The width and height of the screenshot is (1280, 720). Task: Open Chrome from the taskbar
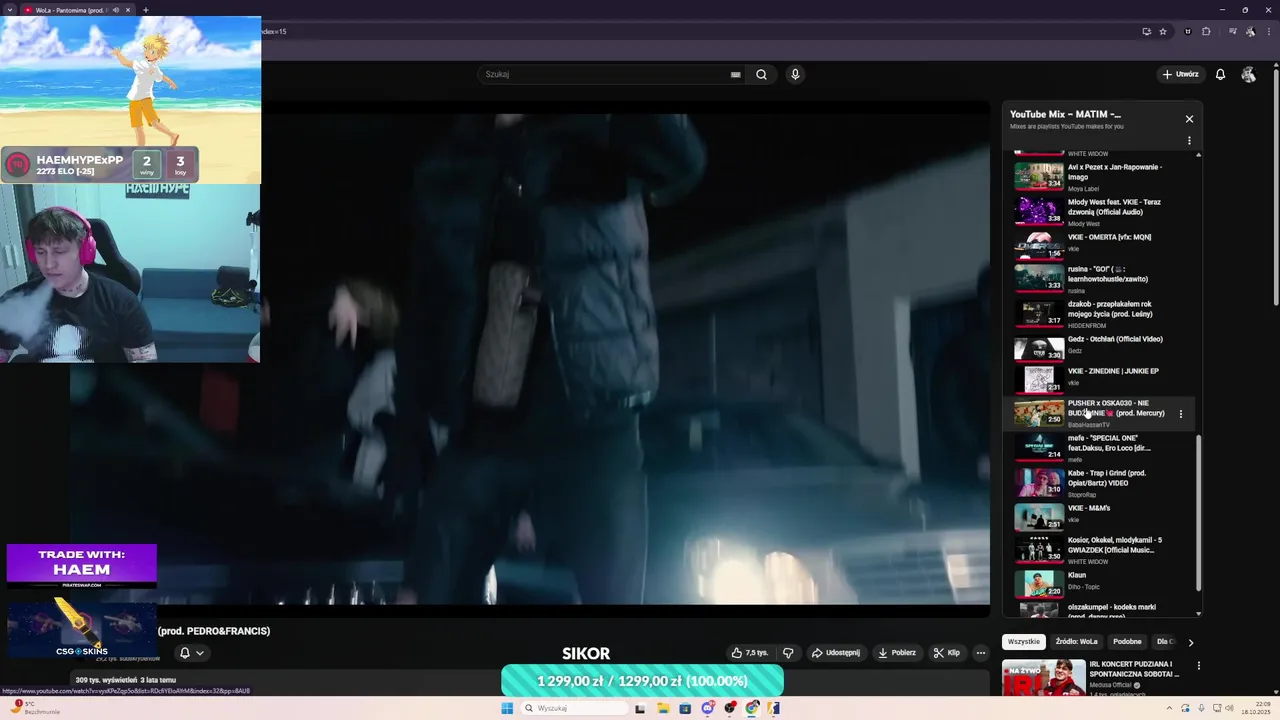752,708
